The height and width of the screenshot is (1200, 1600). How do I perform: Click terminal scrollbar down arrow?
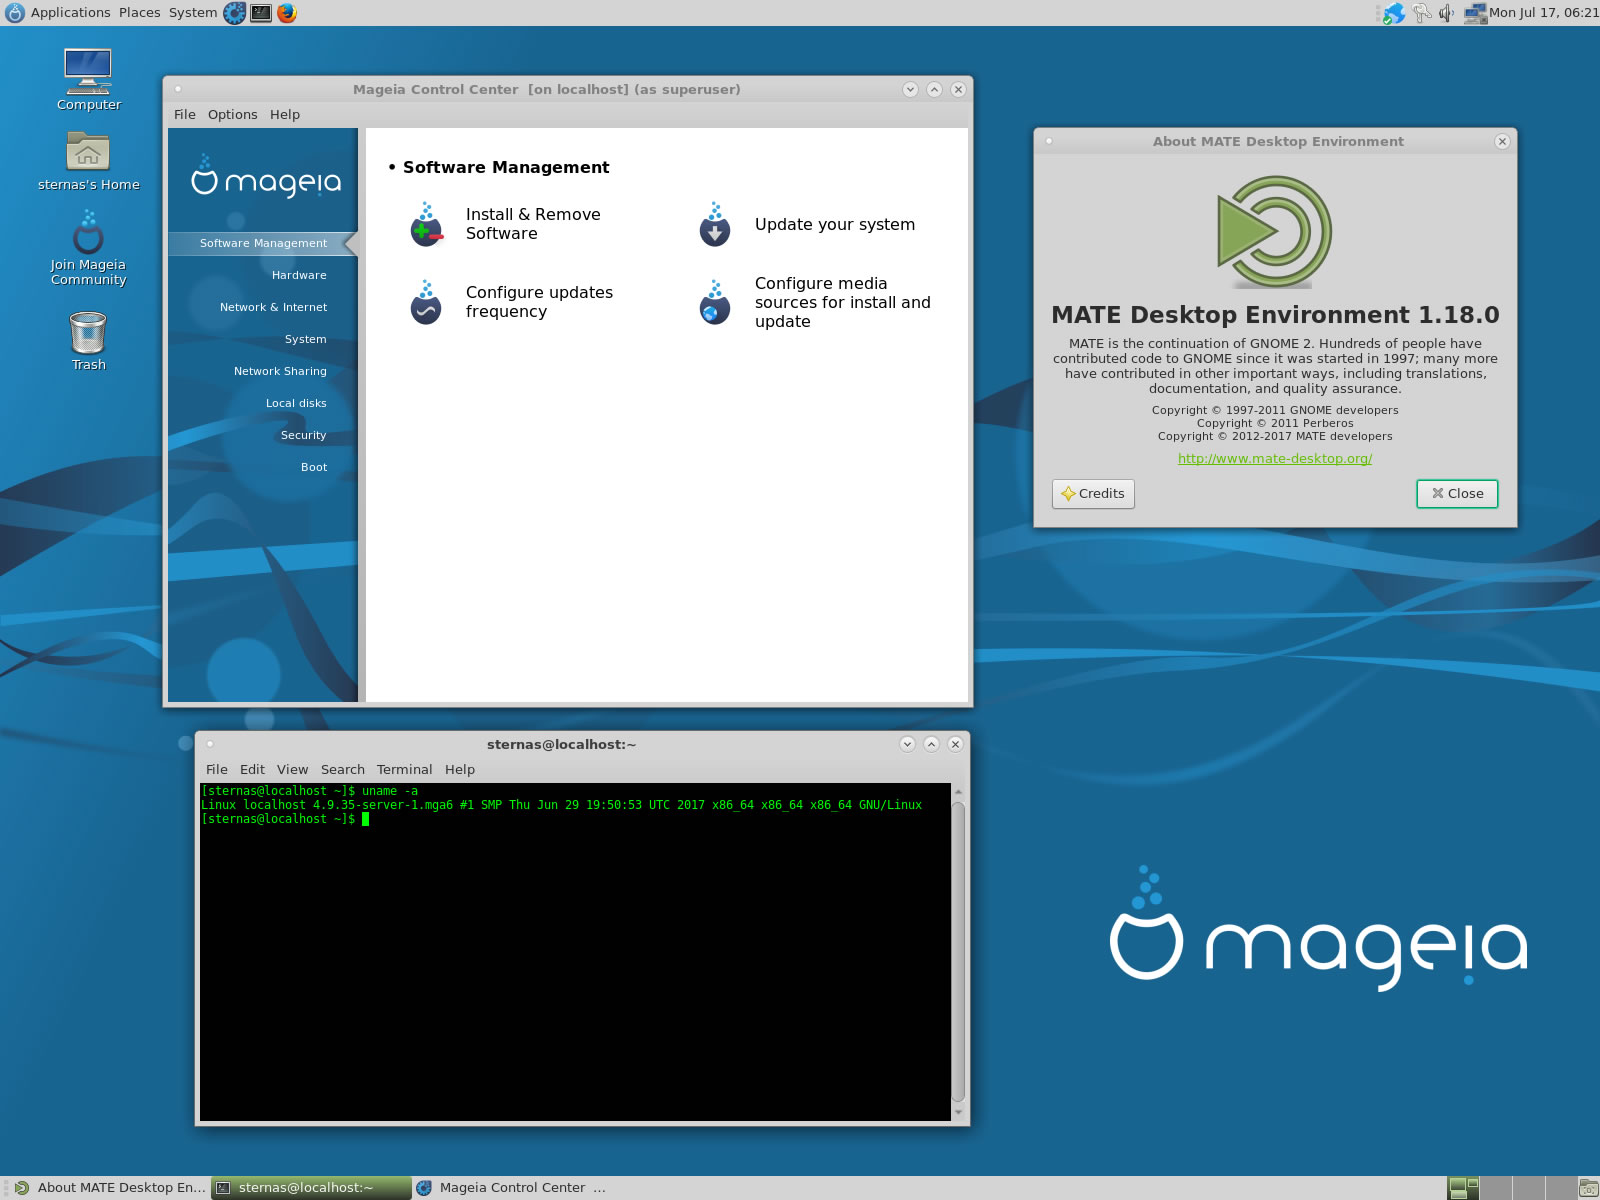tap(958, 1112)
